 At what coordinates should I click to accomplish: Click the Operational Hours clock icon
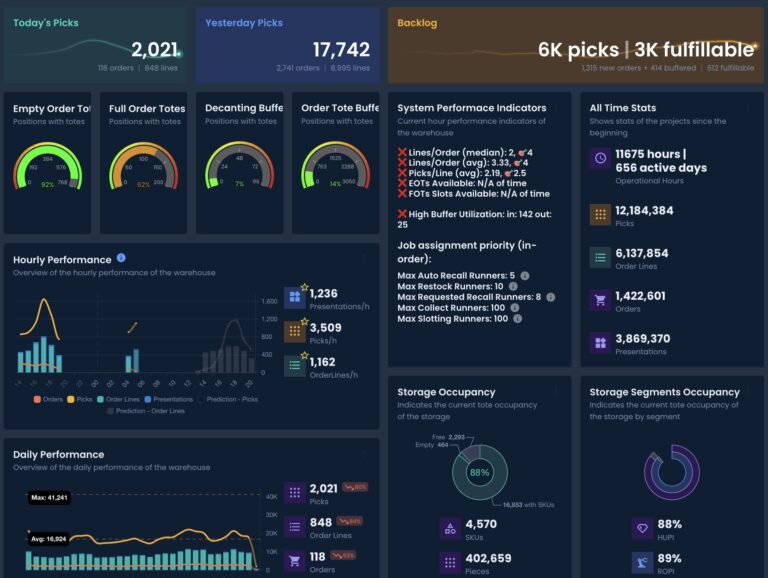pyautogui.click(x=599, y=159)
